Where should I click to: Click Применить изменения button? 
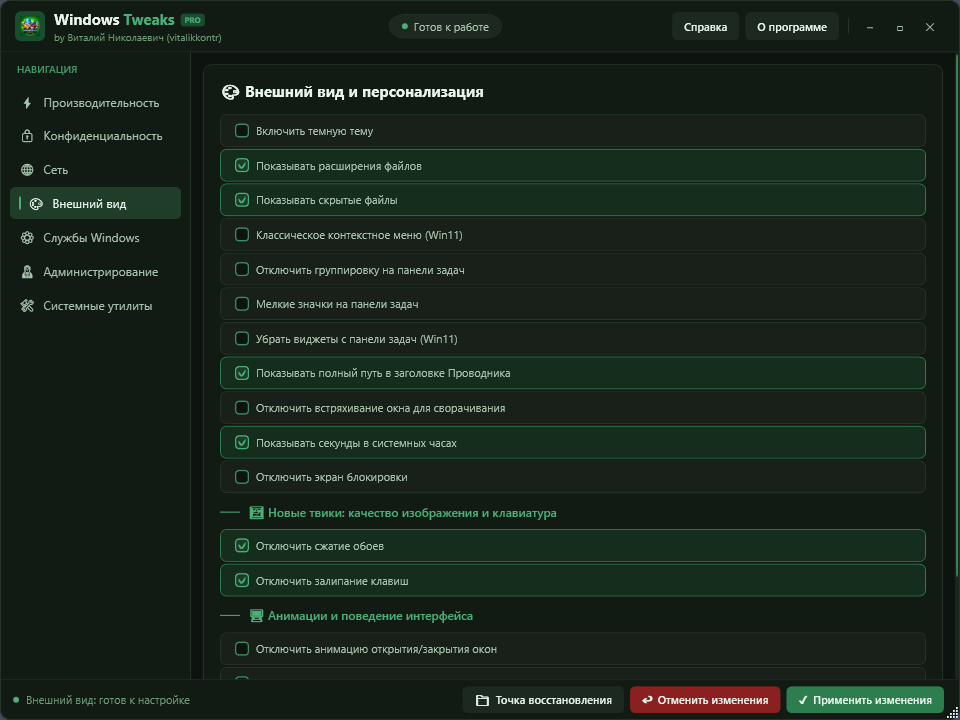tap(865, 700)
